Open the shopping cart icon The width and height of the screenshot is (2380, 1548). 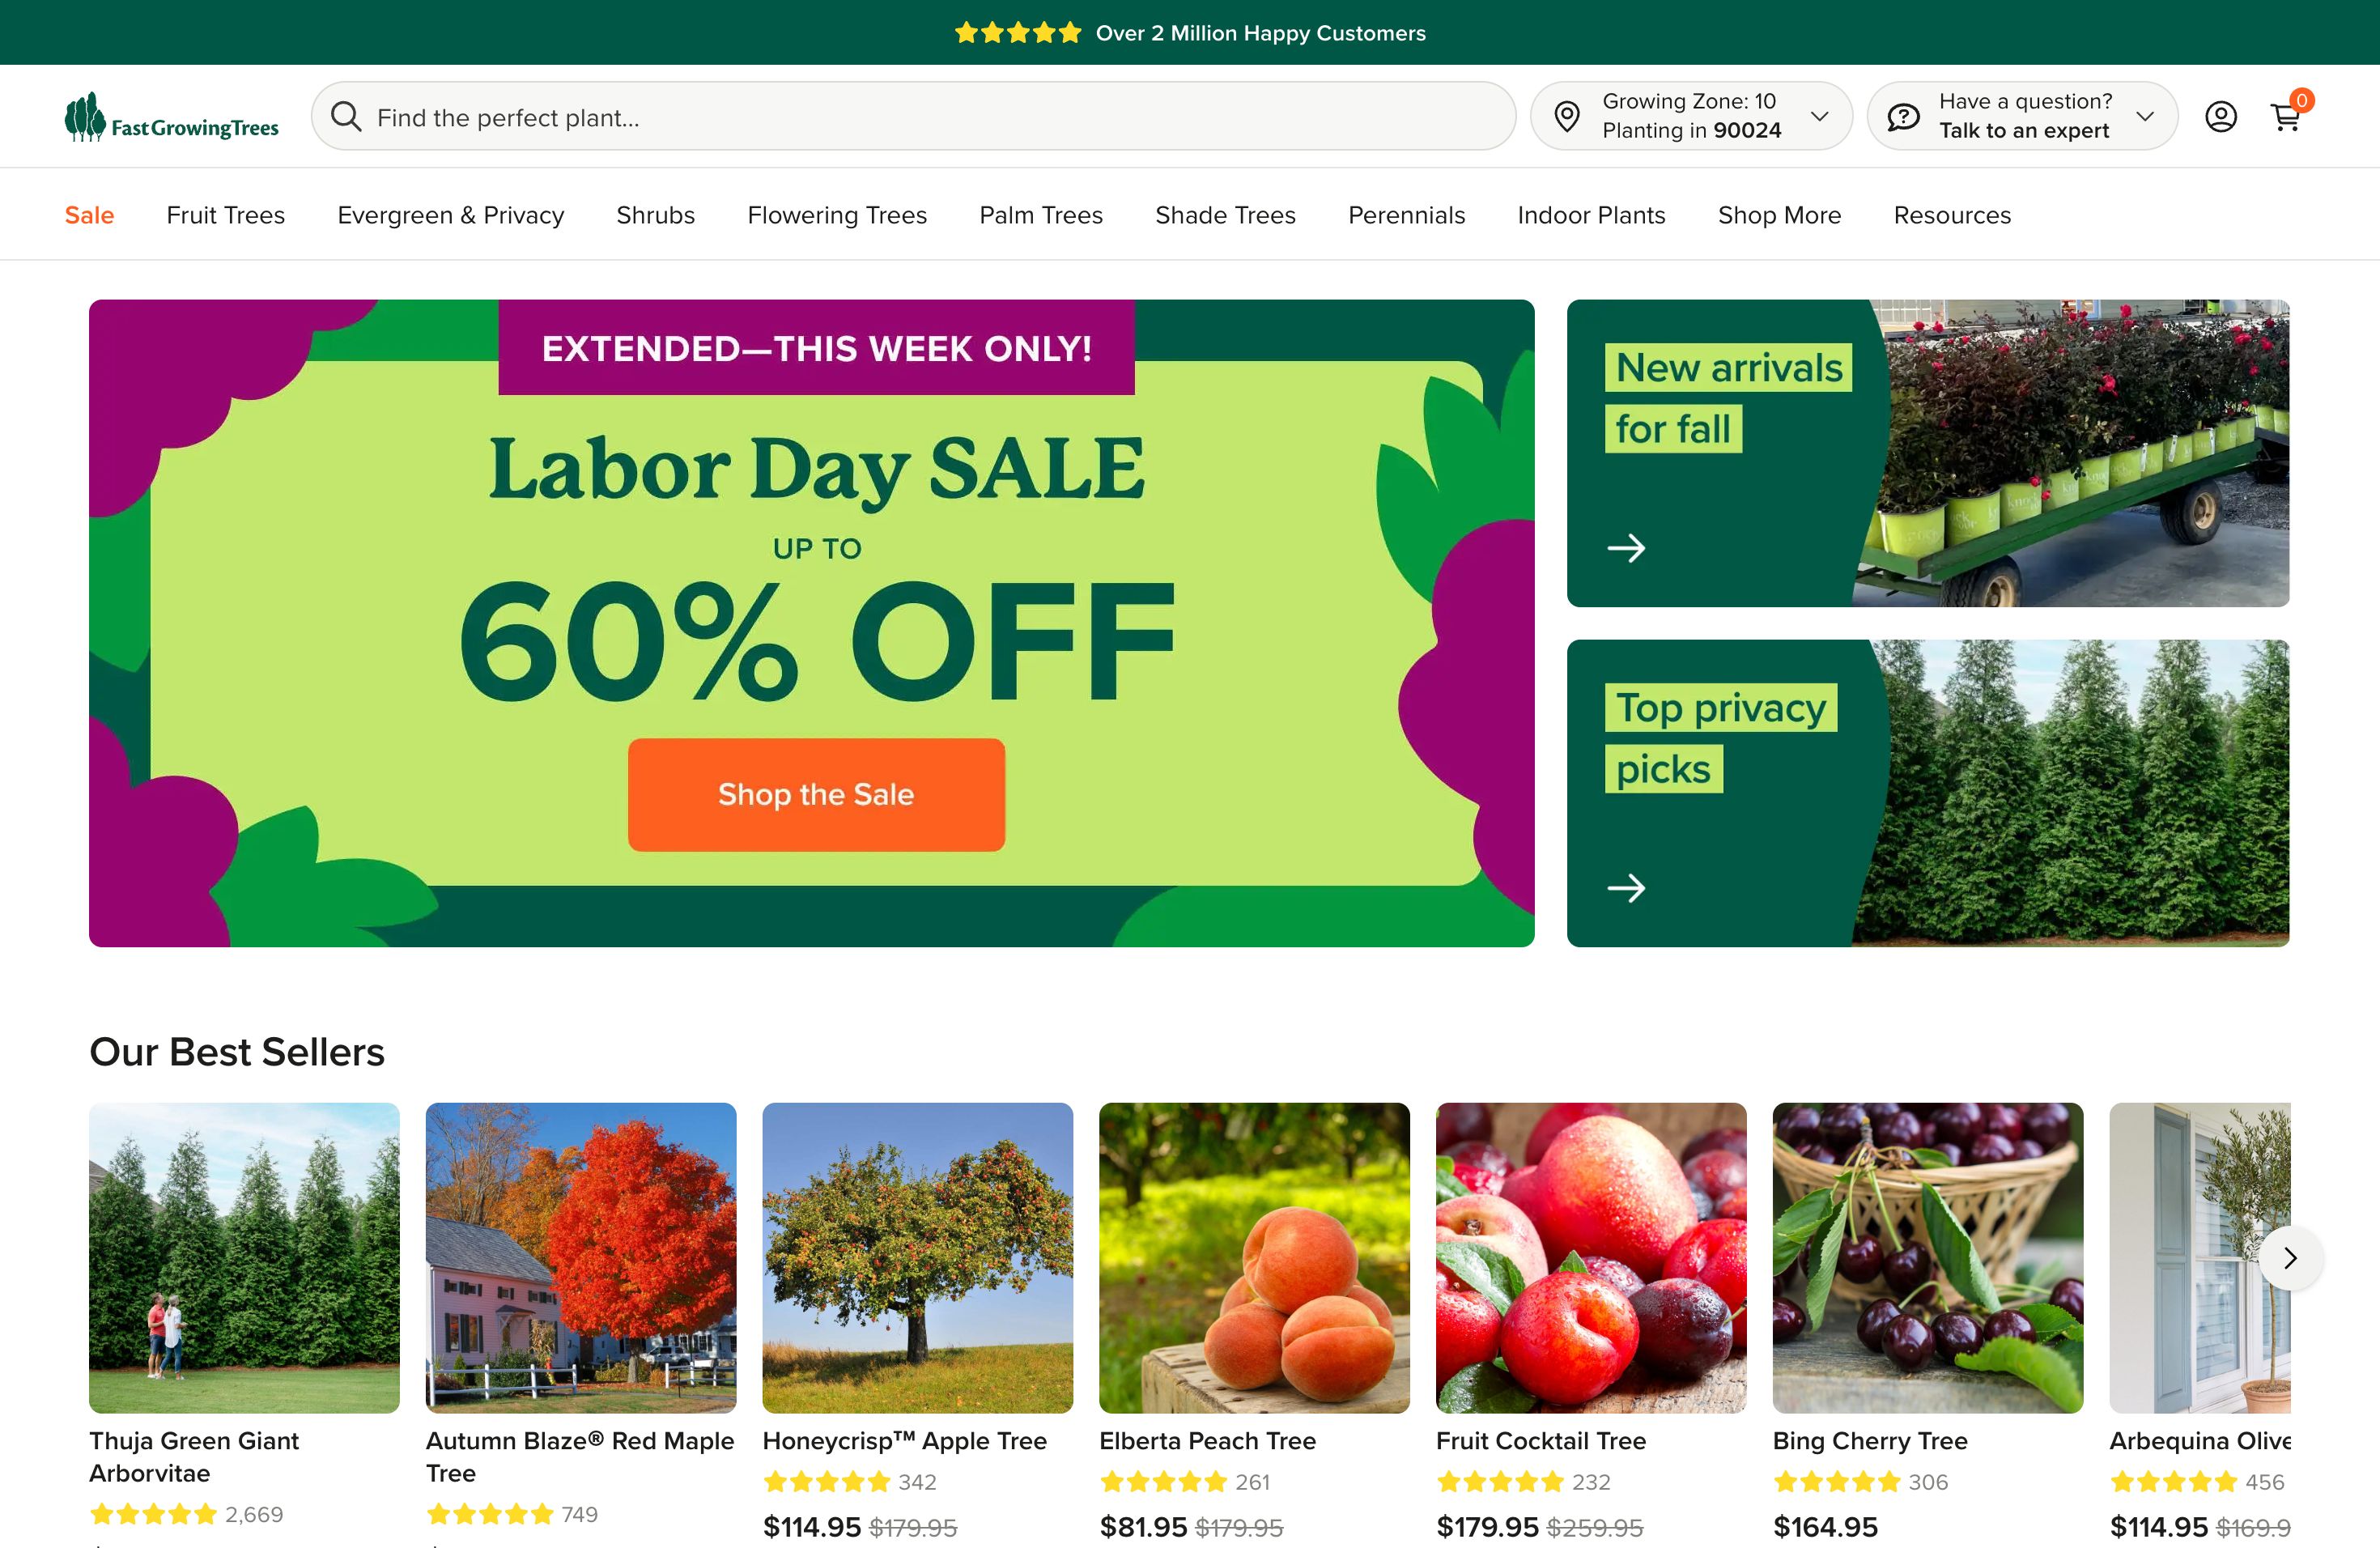pyautogui.click(x=2286, y=117)
